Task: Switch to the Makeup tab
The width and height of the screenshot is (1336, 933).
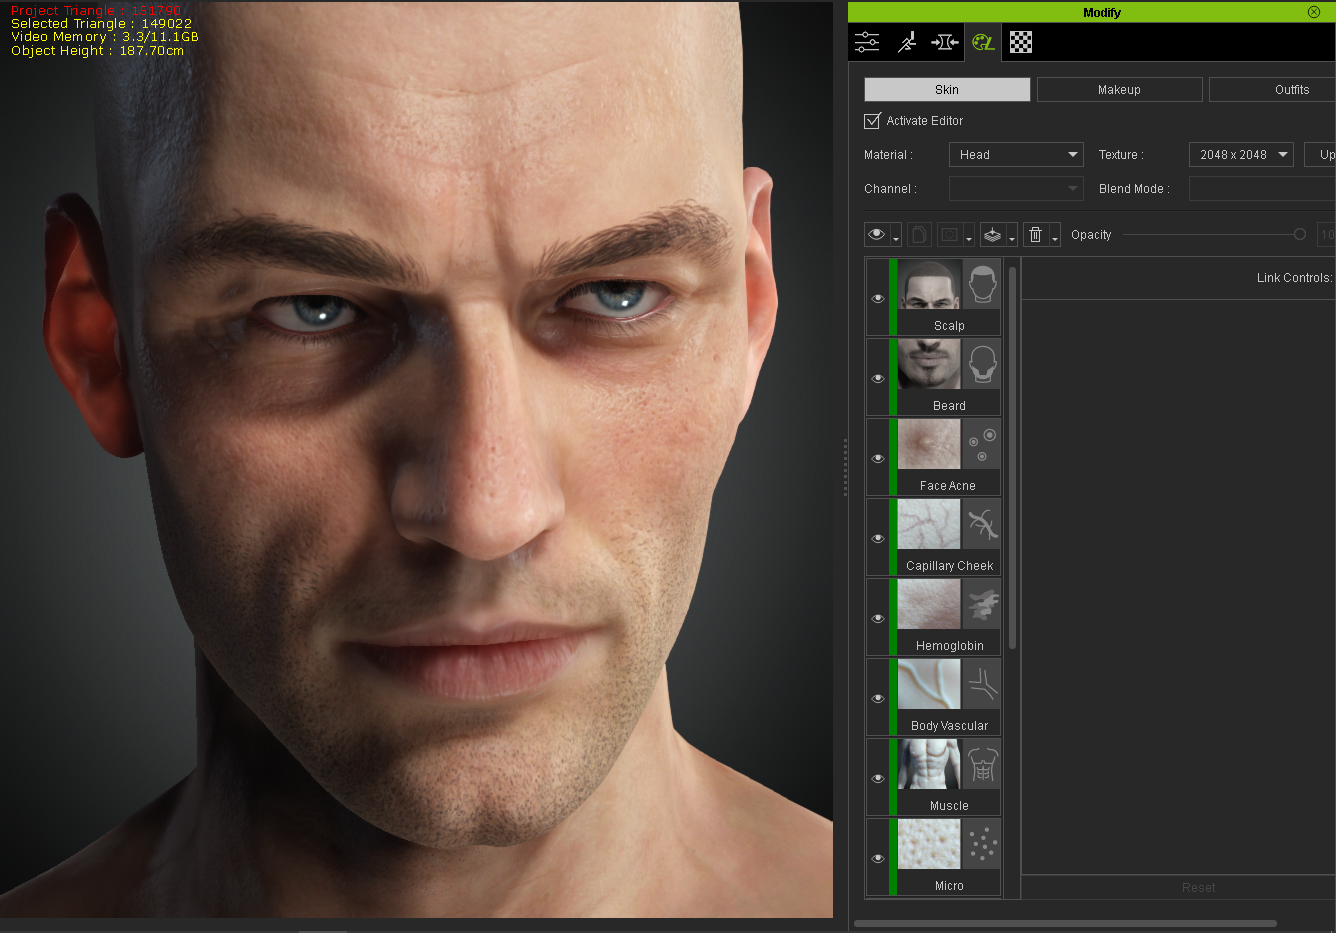Action: click(1119, 90)
